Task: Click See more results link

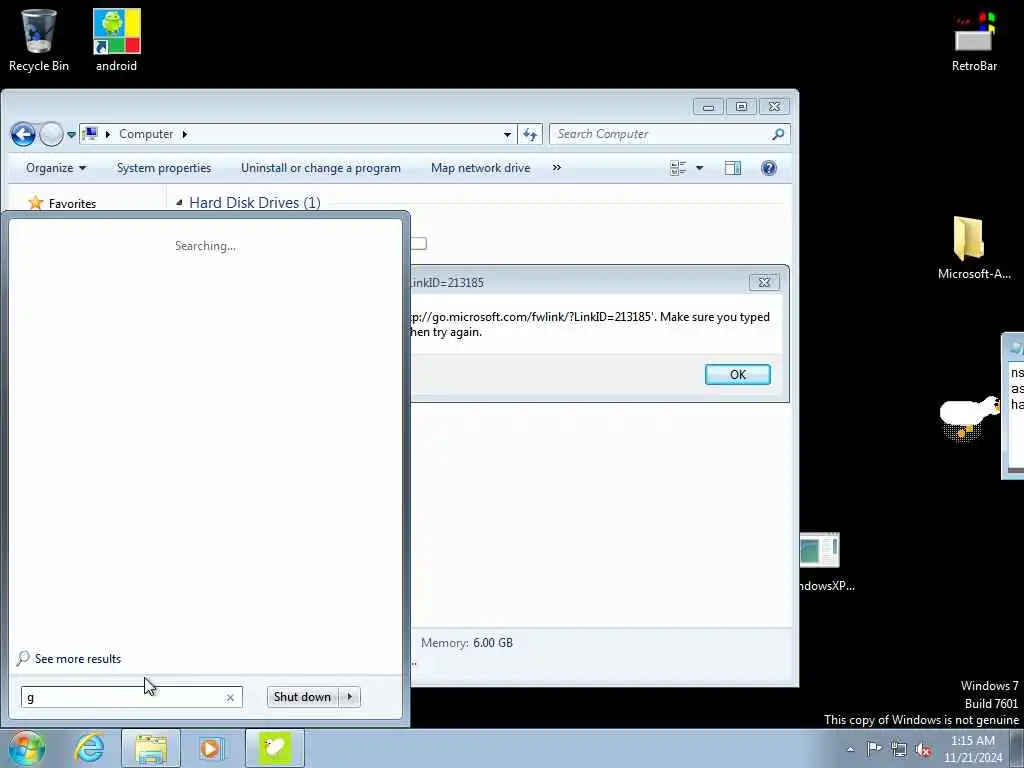Action: pyautogui.click(x=78, y=658)
